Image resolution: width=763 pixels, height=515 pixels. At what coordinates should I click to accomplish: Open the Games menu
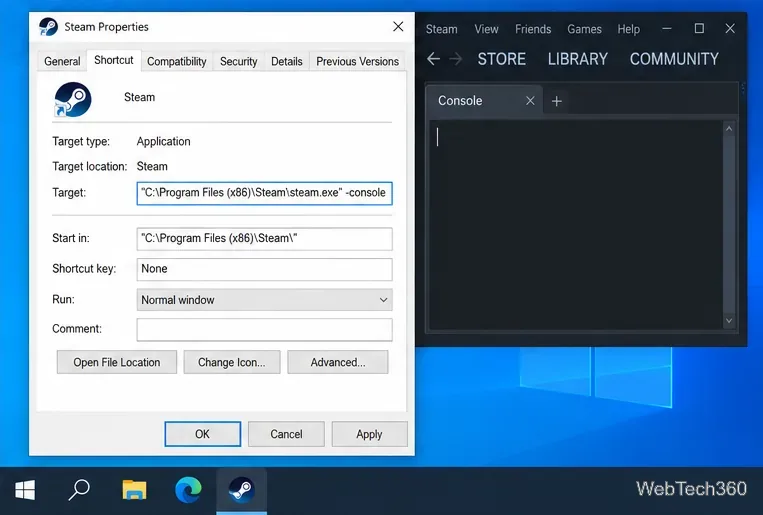coord(584,29)
